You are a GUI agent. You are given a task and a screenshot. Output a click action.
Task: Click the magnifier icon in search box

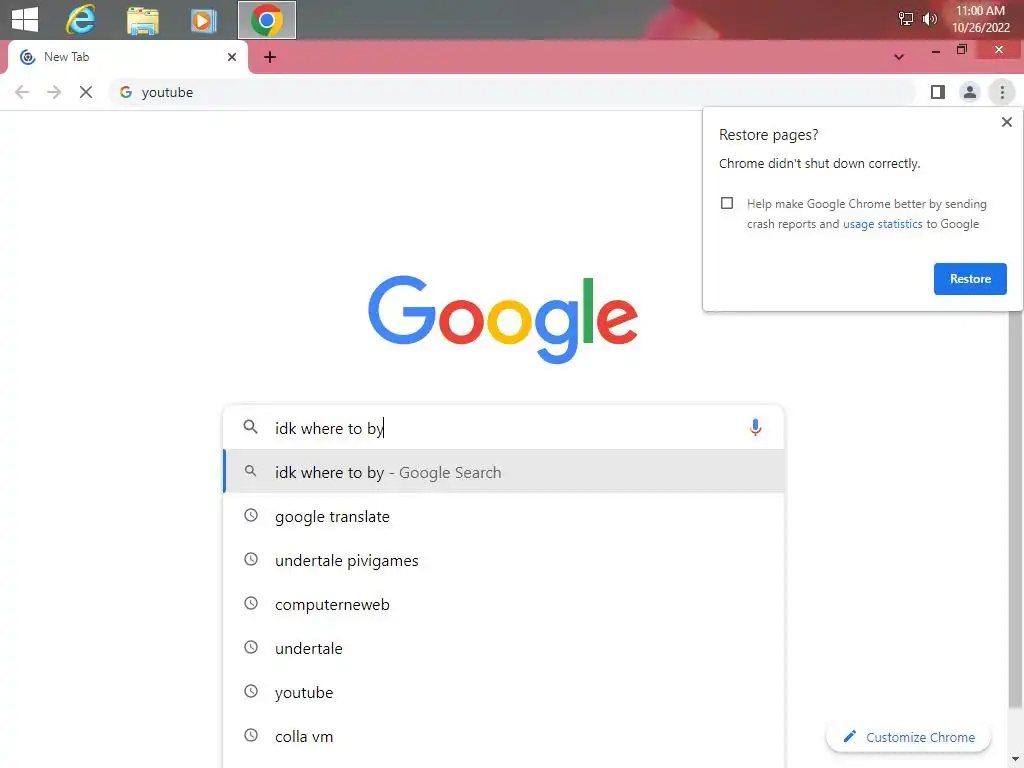point(250,427)
